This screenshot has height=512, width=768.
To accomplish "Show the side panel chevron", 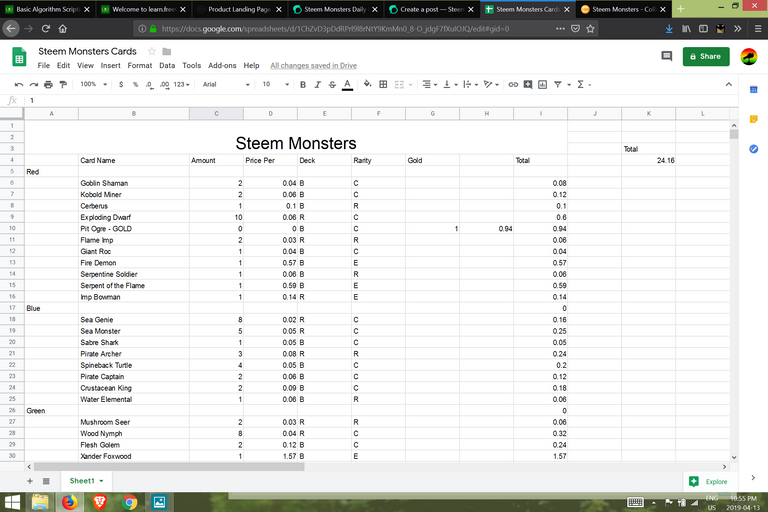I will click(753, 478).
